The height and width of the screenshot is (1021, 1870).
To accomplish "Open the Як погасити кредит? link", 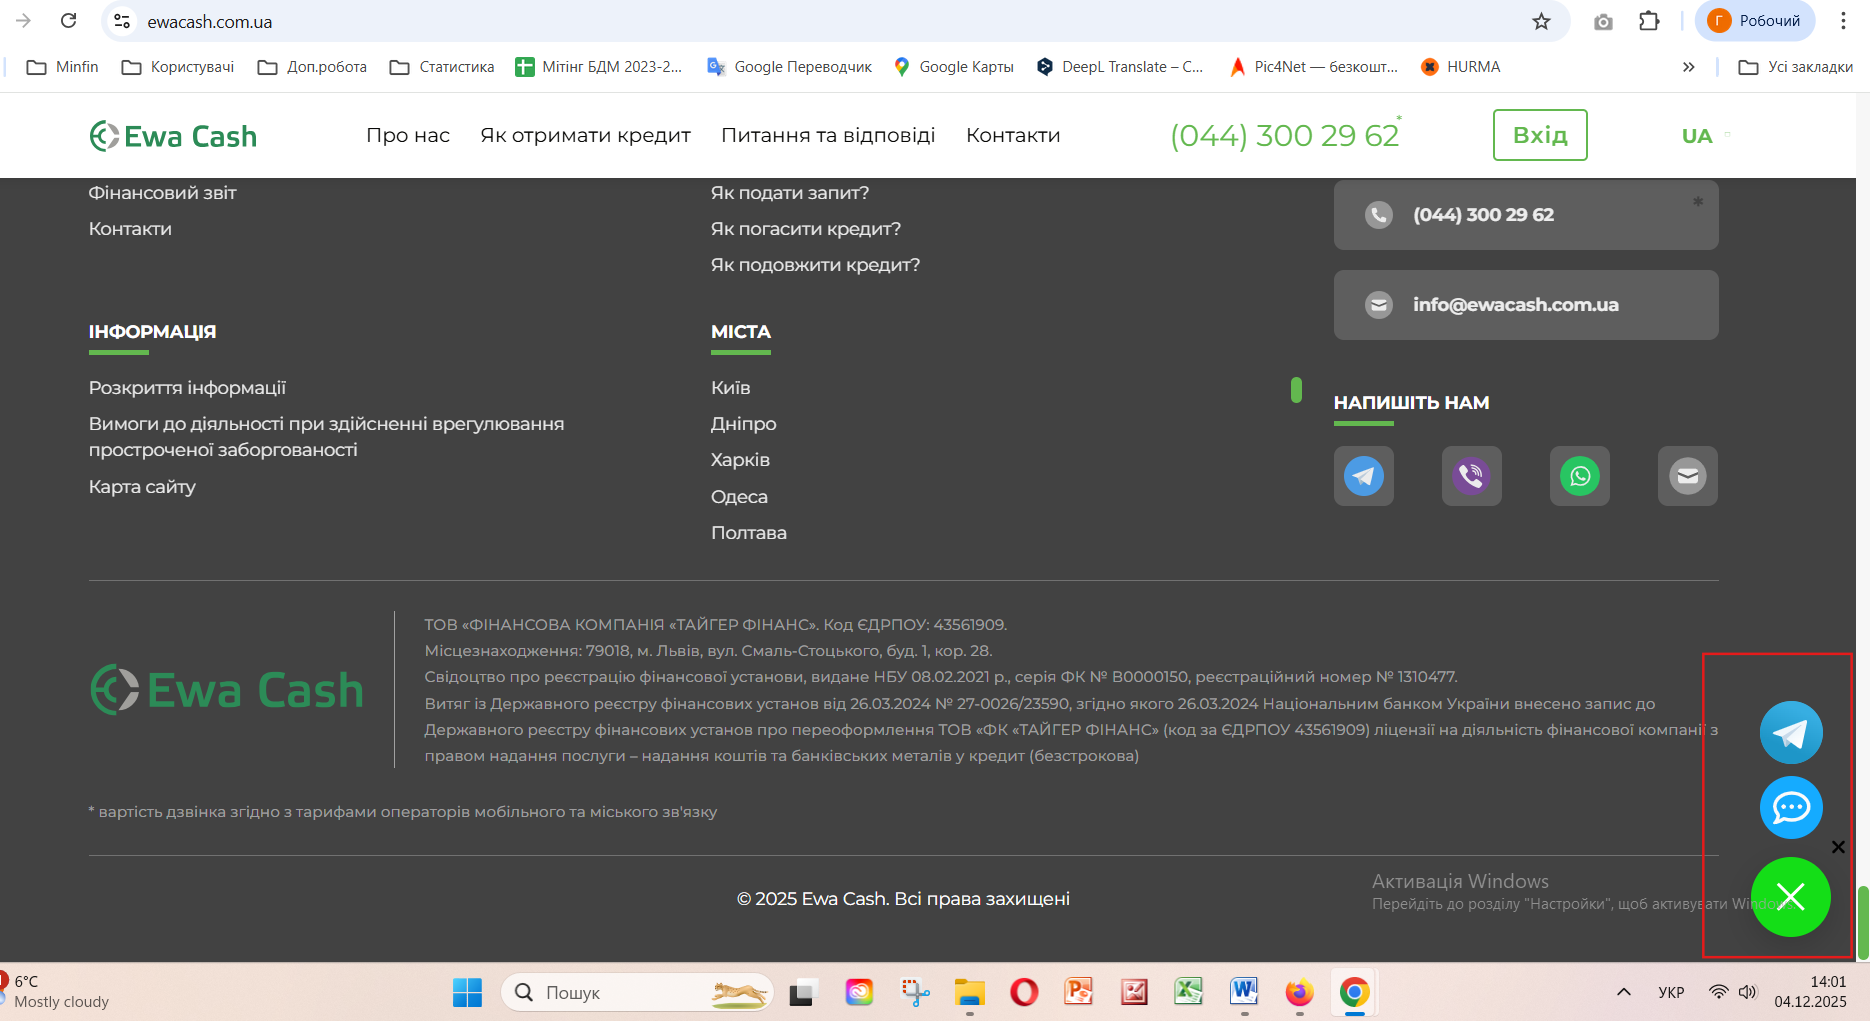I will [806, 229].
